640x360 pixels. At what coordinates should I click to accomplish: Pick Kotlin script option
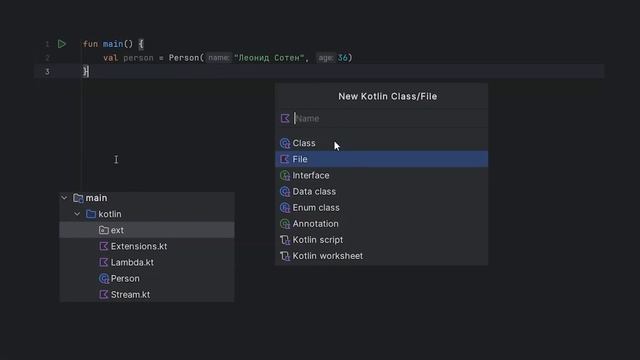pyautogui.click(x=381, y=240)
